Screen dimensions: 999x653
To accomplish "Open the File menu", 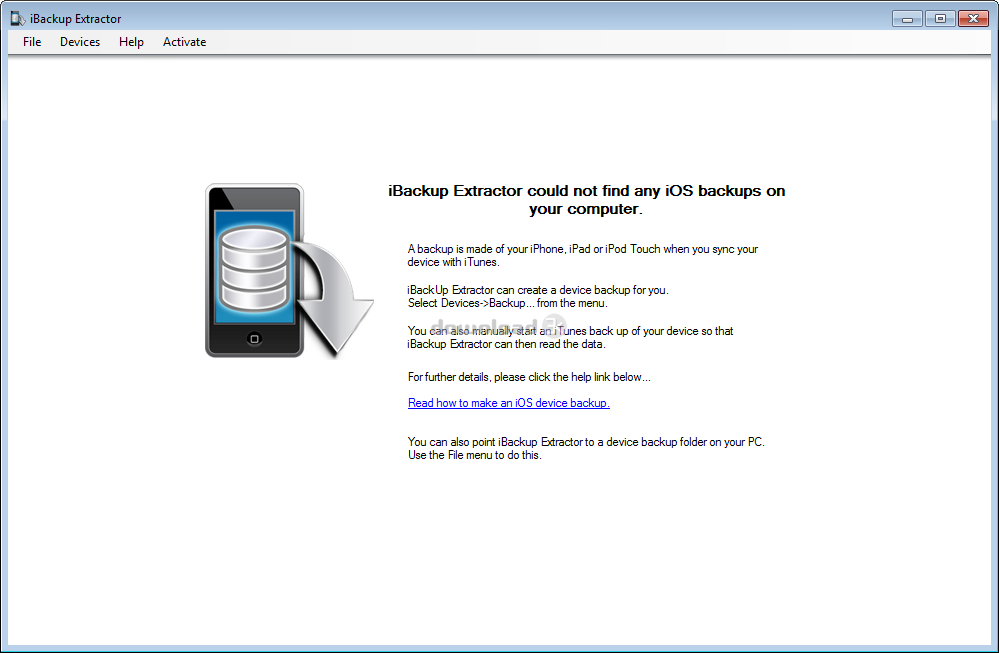I will click(x=32, y=42).
